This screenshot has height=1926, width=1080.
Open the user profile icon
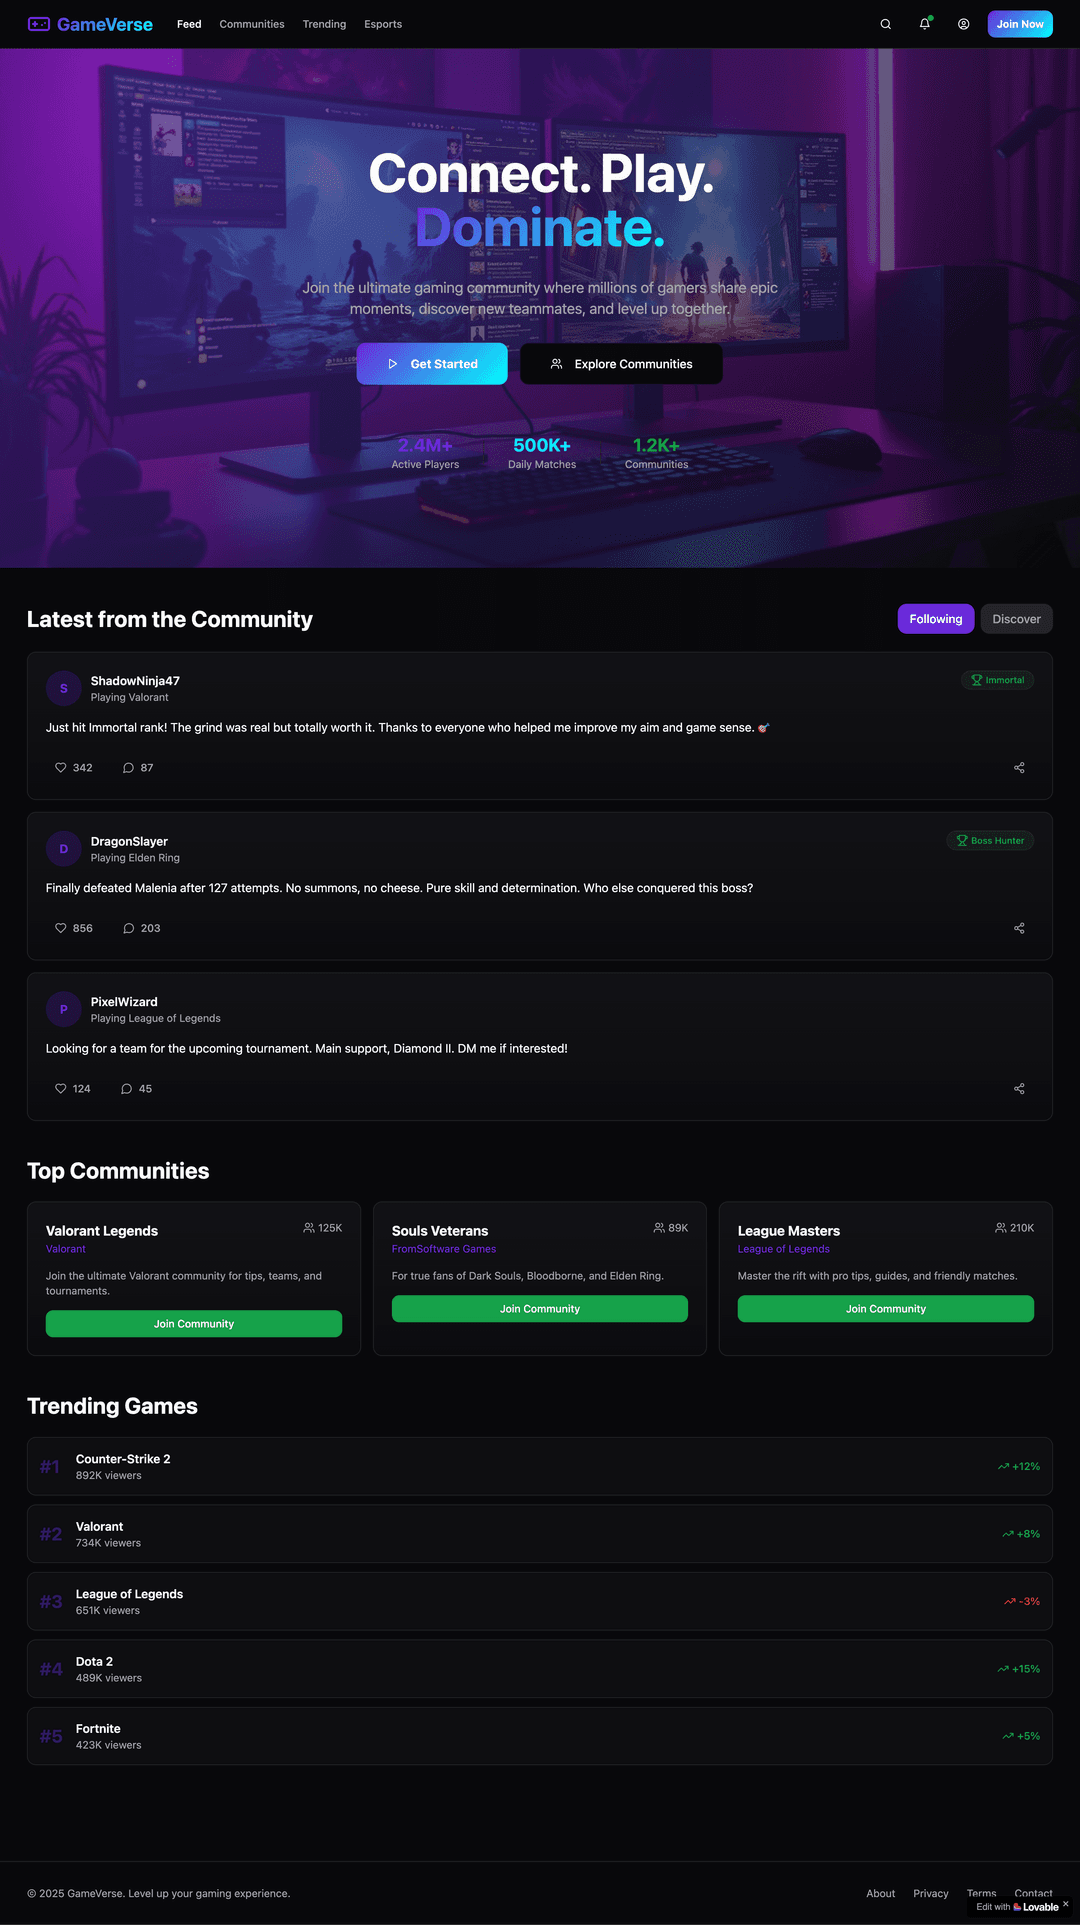point(964,24)
